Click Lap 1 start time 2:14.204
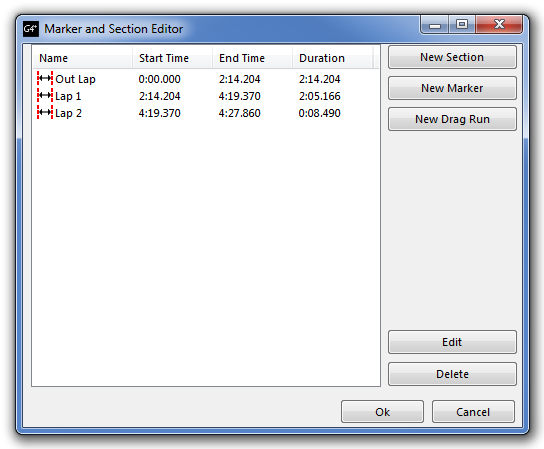Viewport: 544px width, 449px height. click(x=160, y=96)
